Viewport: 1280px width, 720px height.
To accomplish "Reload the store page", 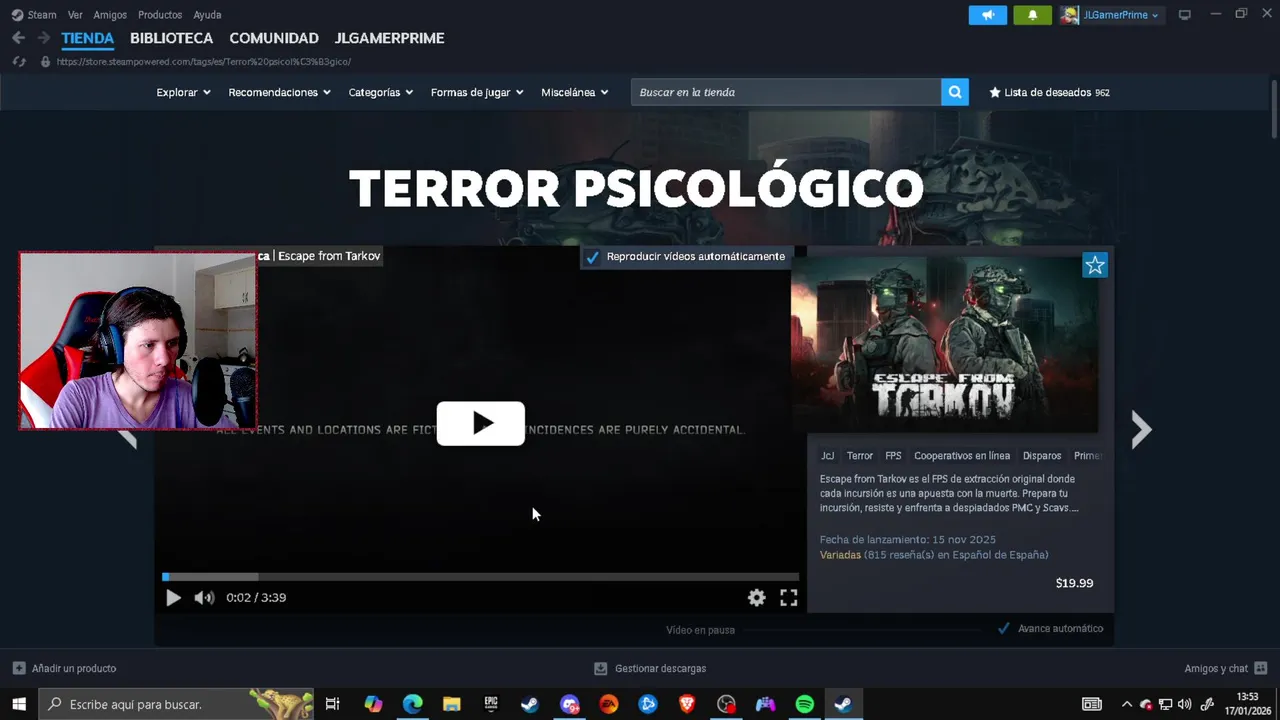I will pyautogui.click(x=18, y=62).
